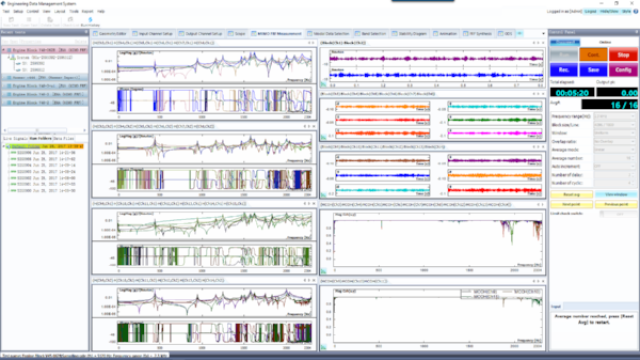Switch to the Input Channel Setup tab
Image resolution: width=640 pixels, height=360 pixels.
coord(153,33)
